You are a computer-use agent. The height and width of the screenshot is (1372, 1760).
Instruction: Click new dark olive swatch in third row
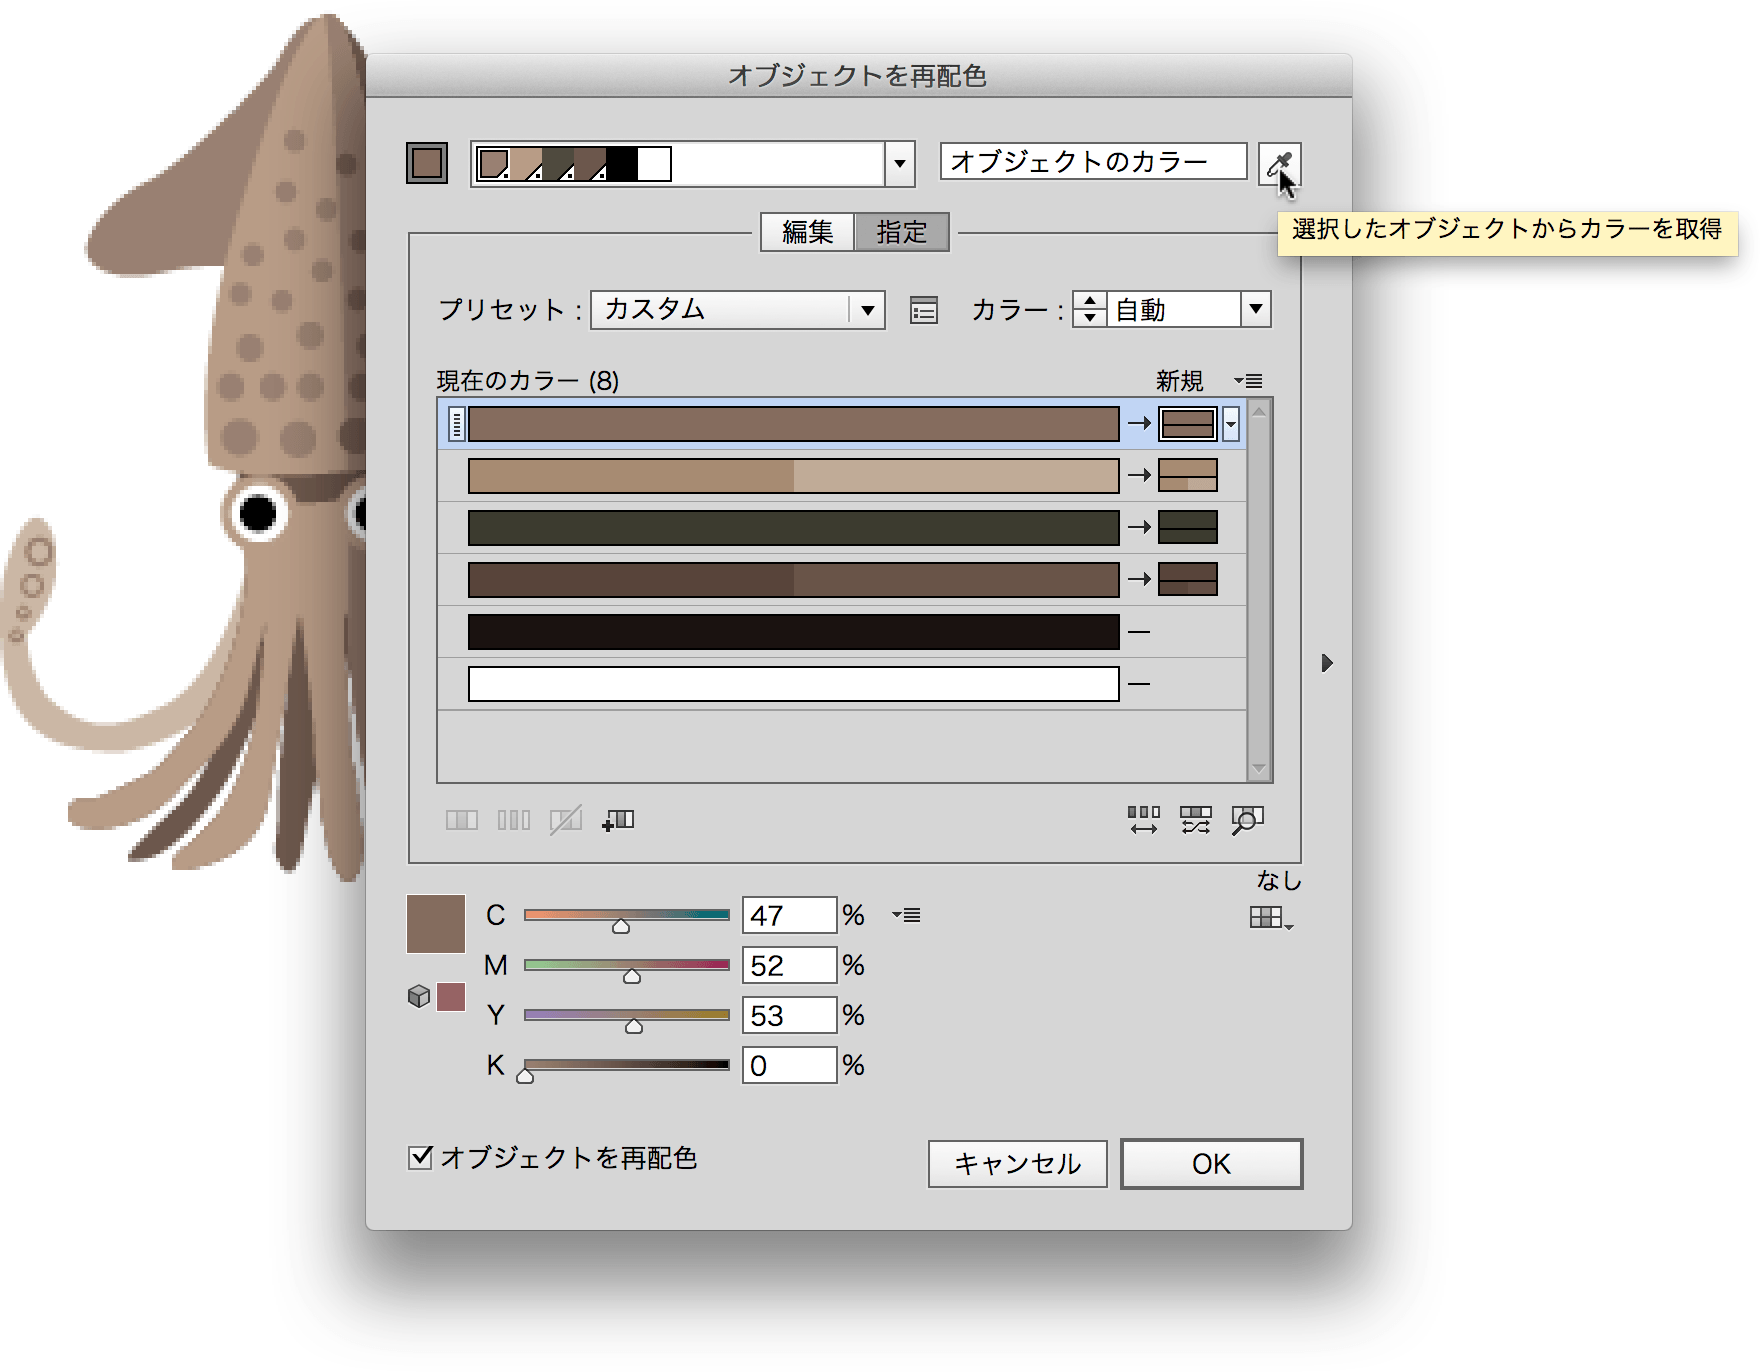pos(1188,528)
